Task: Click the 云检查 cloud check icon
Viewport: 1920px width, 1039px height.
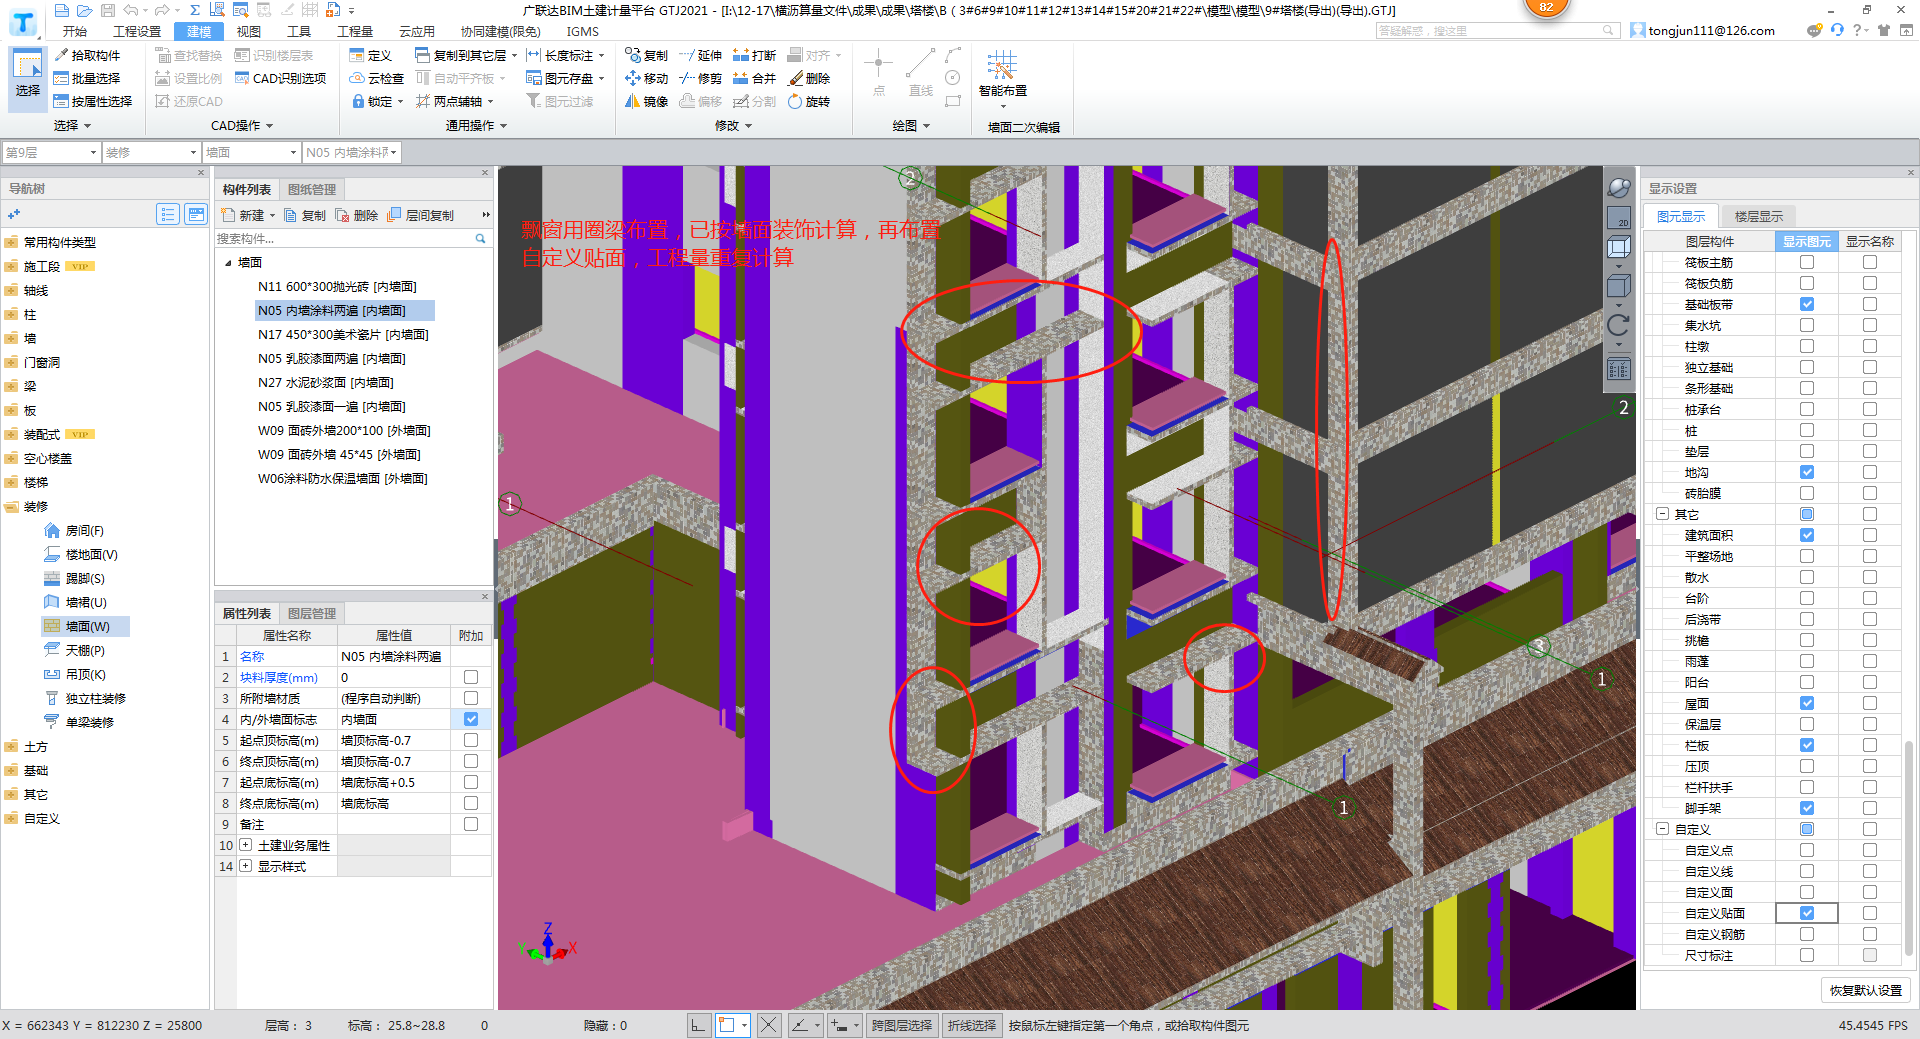Action: (x=377, y=78)
